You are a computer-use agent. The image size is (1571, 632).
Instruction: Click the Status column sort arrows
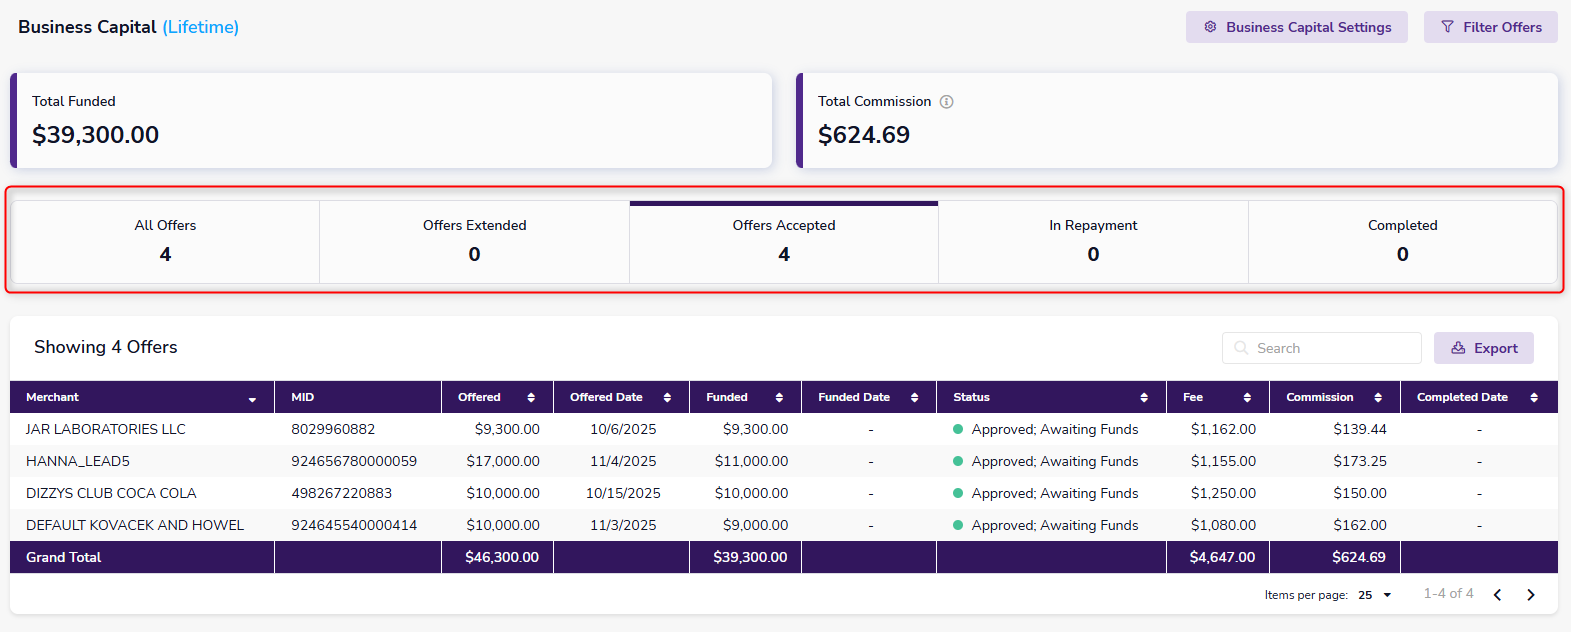[1144, 398]
